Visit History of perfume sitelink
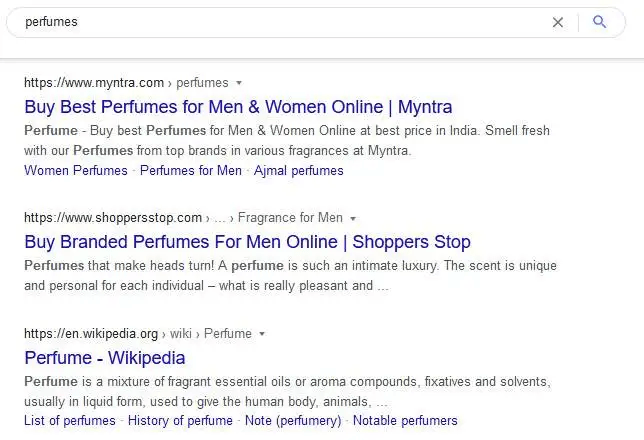Image resolution: width=644 pixels, height=440 pixels. pyautogui.click(x=180, y=421)
